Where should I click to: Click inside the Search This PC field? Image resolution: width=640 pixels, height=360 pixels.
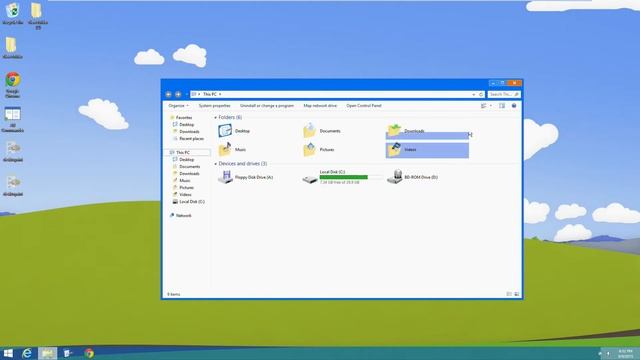[504, 94]
